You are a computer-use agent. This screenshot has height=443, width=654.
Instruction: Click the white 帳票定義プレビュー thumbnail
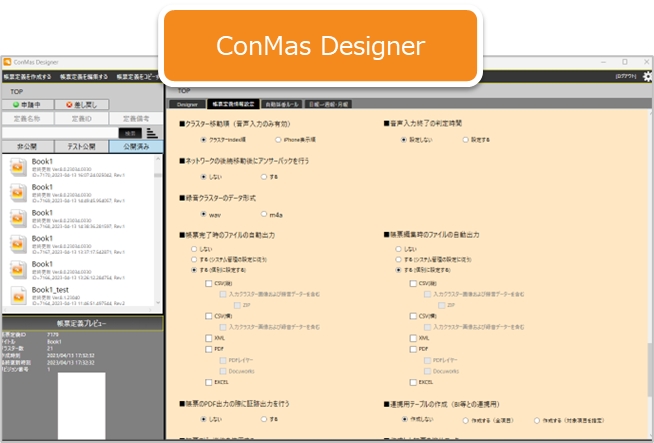pos(81,405)
